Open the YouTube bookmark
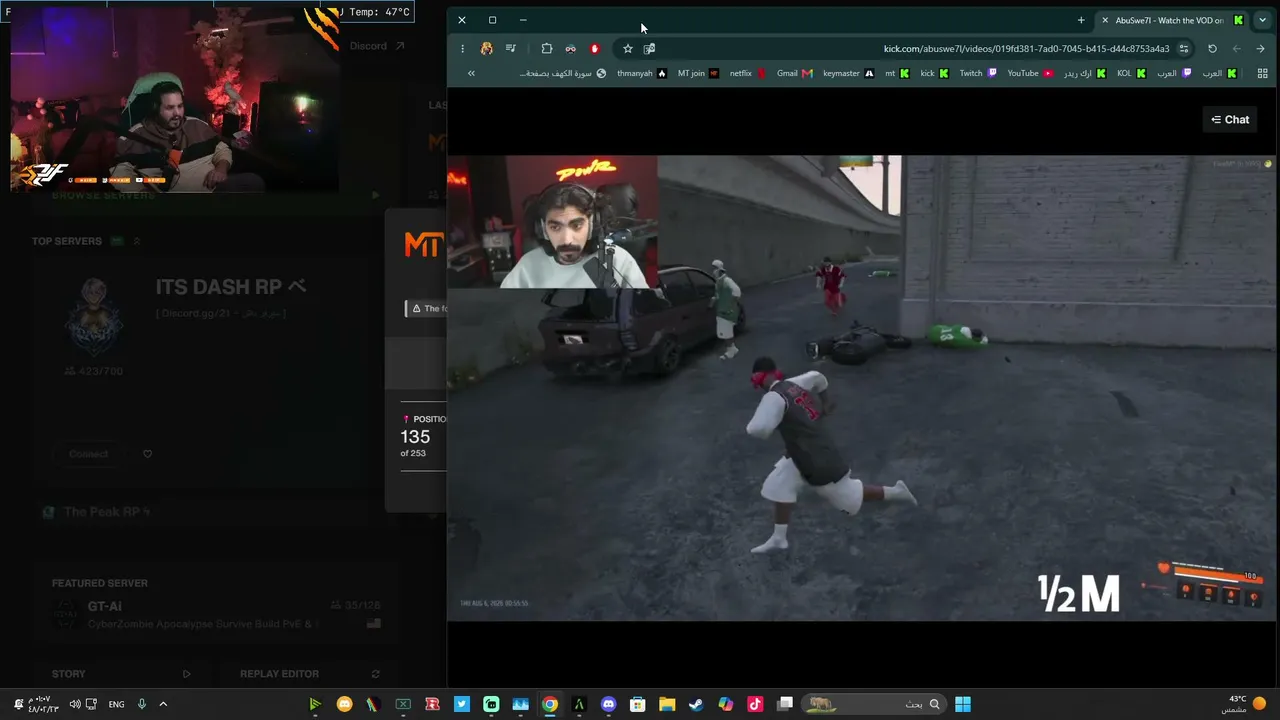The image size is (1280, 720). click(x=1030, y=73)
